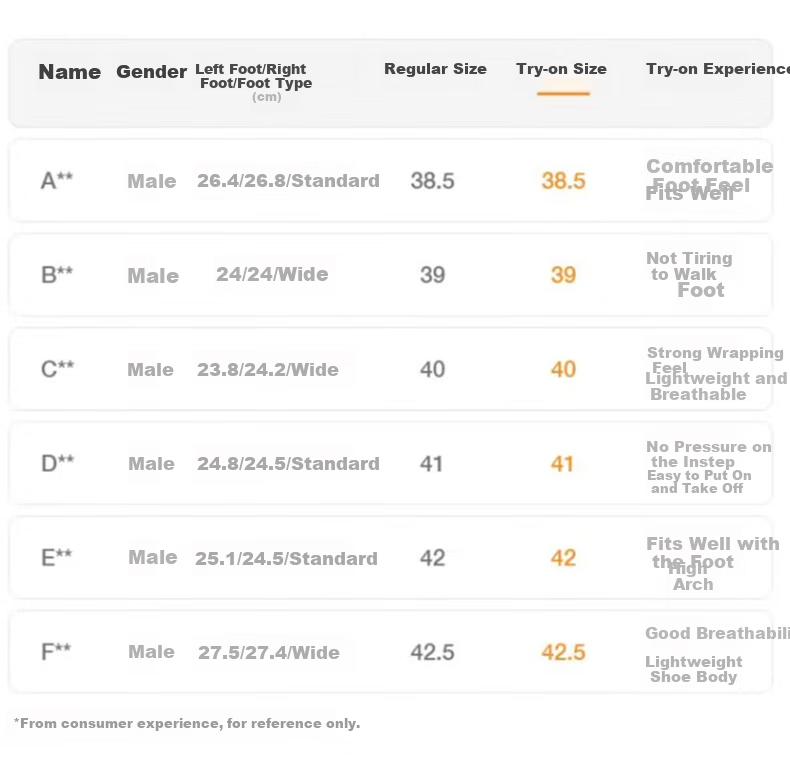
Task: Click the Try-on Size column header
Action: tap(561, 69)
